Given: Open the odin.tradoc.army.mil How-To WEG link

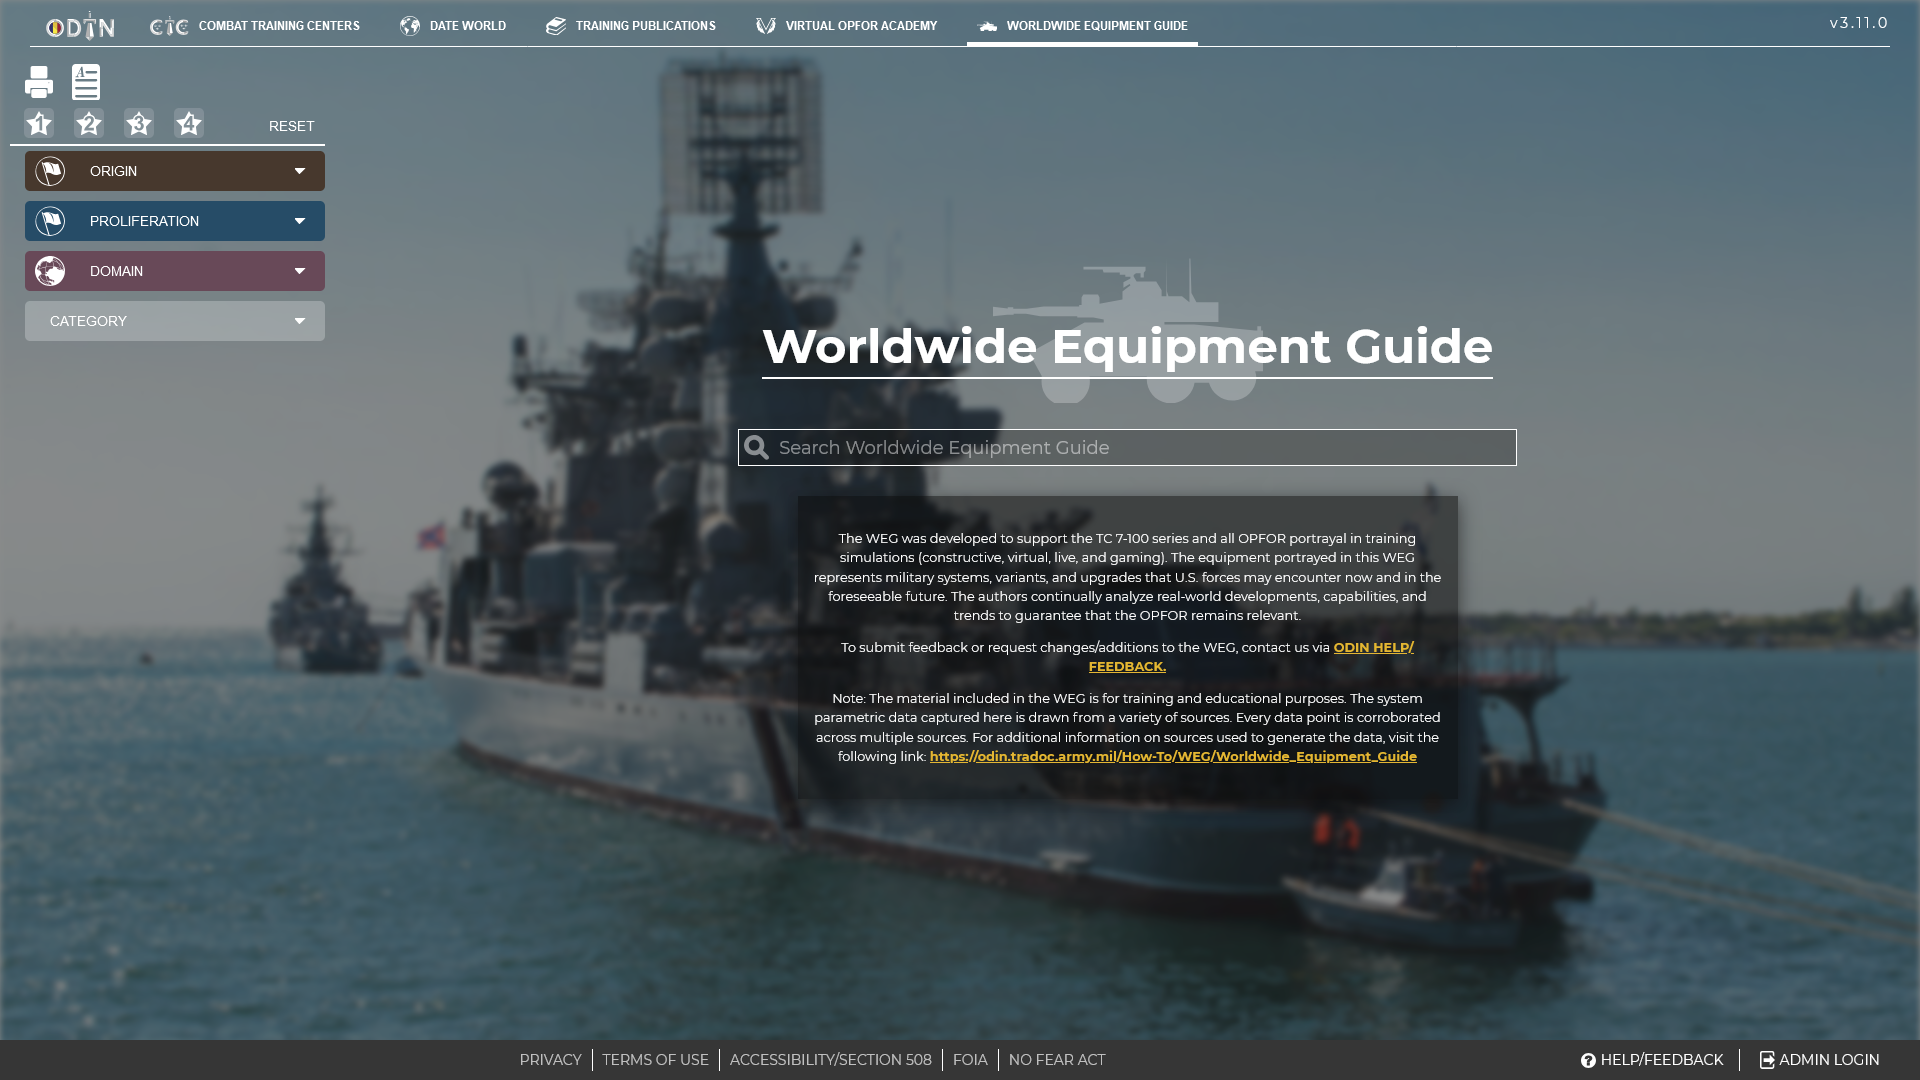Looking at the screenshot, I should (1173, 756).
